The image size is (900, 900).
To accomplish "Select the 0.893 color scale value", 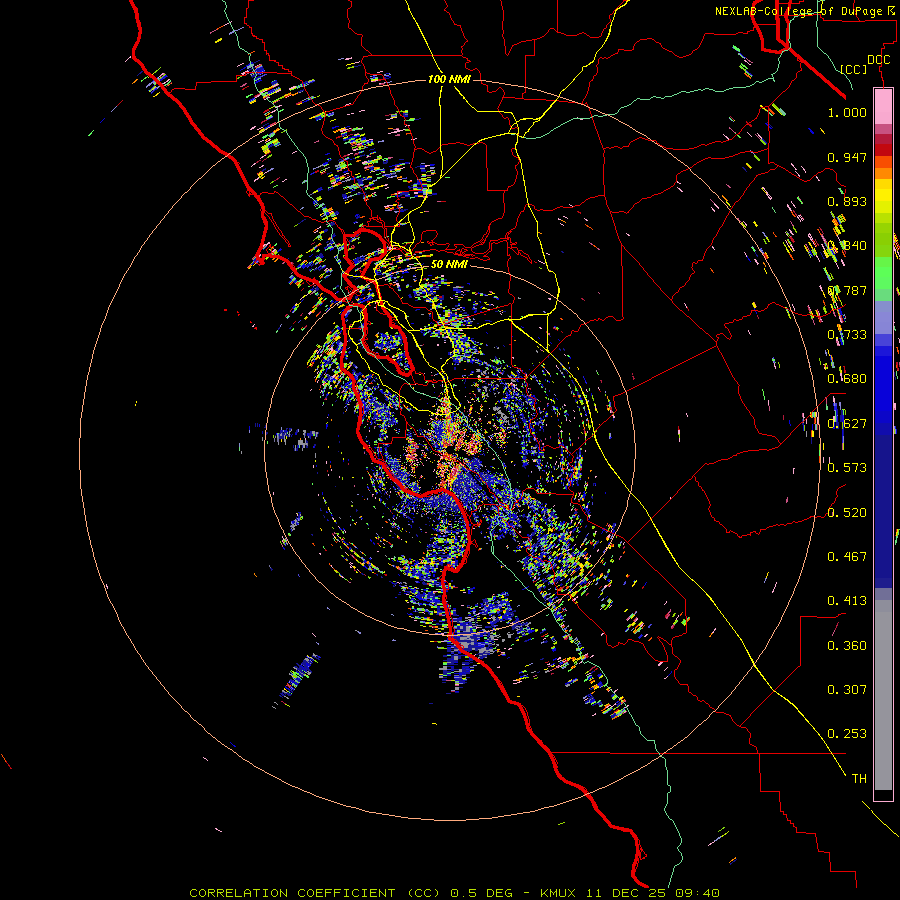I will pos(847,201).
